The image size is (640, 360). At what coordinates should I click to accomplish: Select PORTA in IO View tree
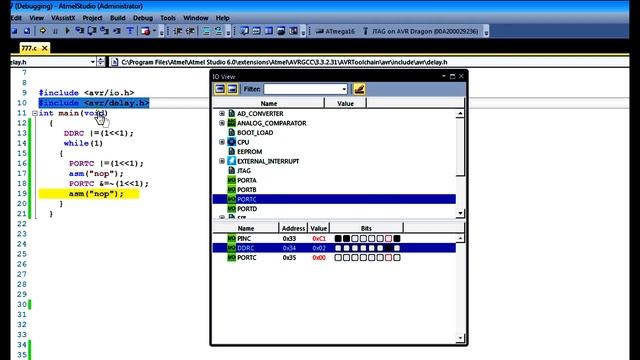click(x=247, y=180)
